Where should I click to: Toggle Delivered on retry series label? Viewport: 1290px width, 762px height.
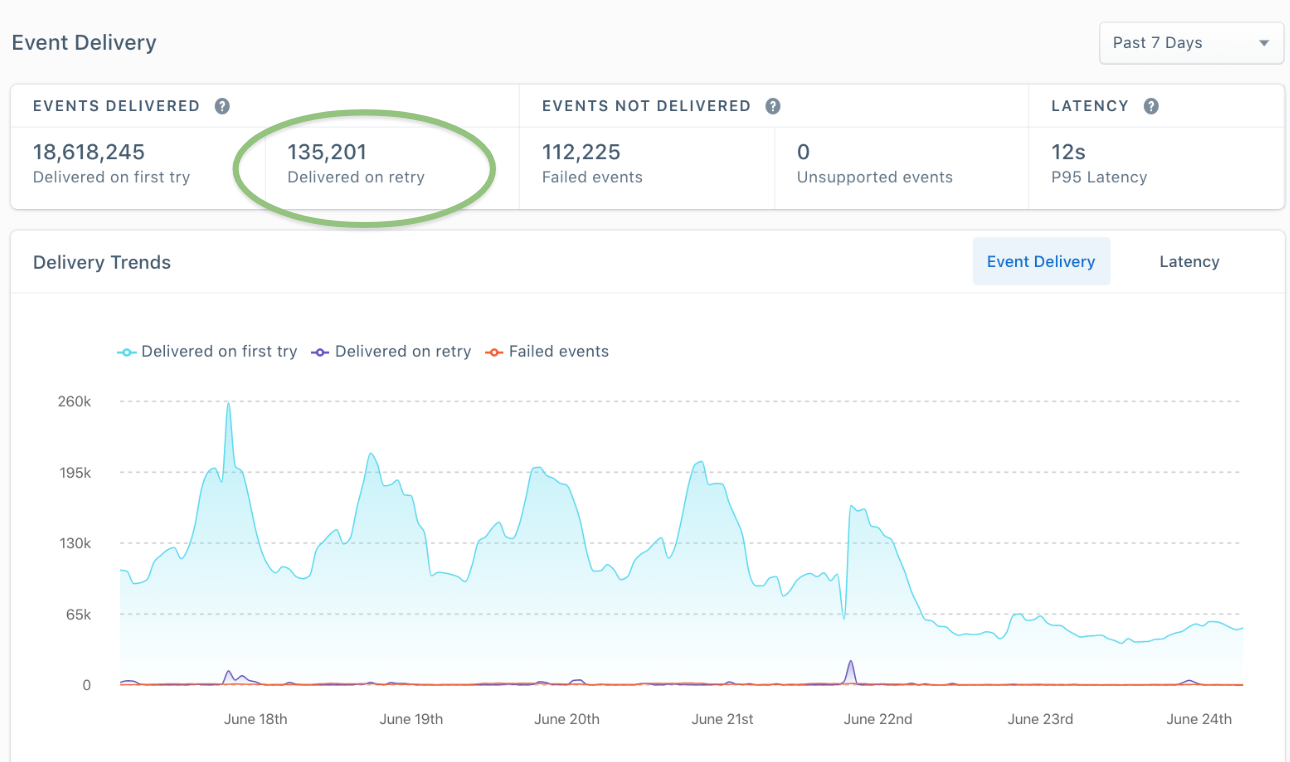(403, 352)
